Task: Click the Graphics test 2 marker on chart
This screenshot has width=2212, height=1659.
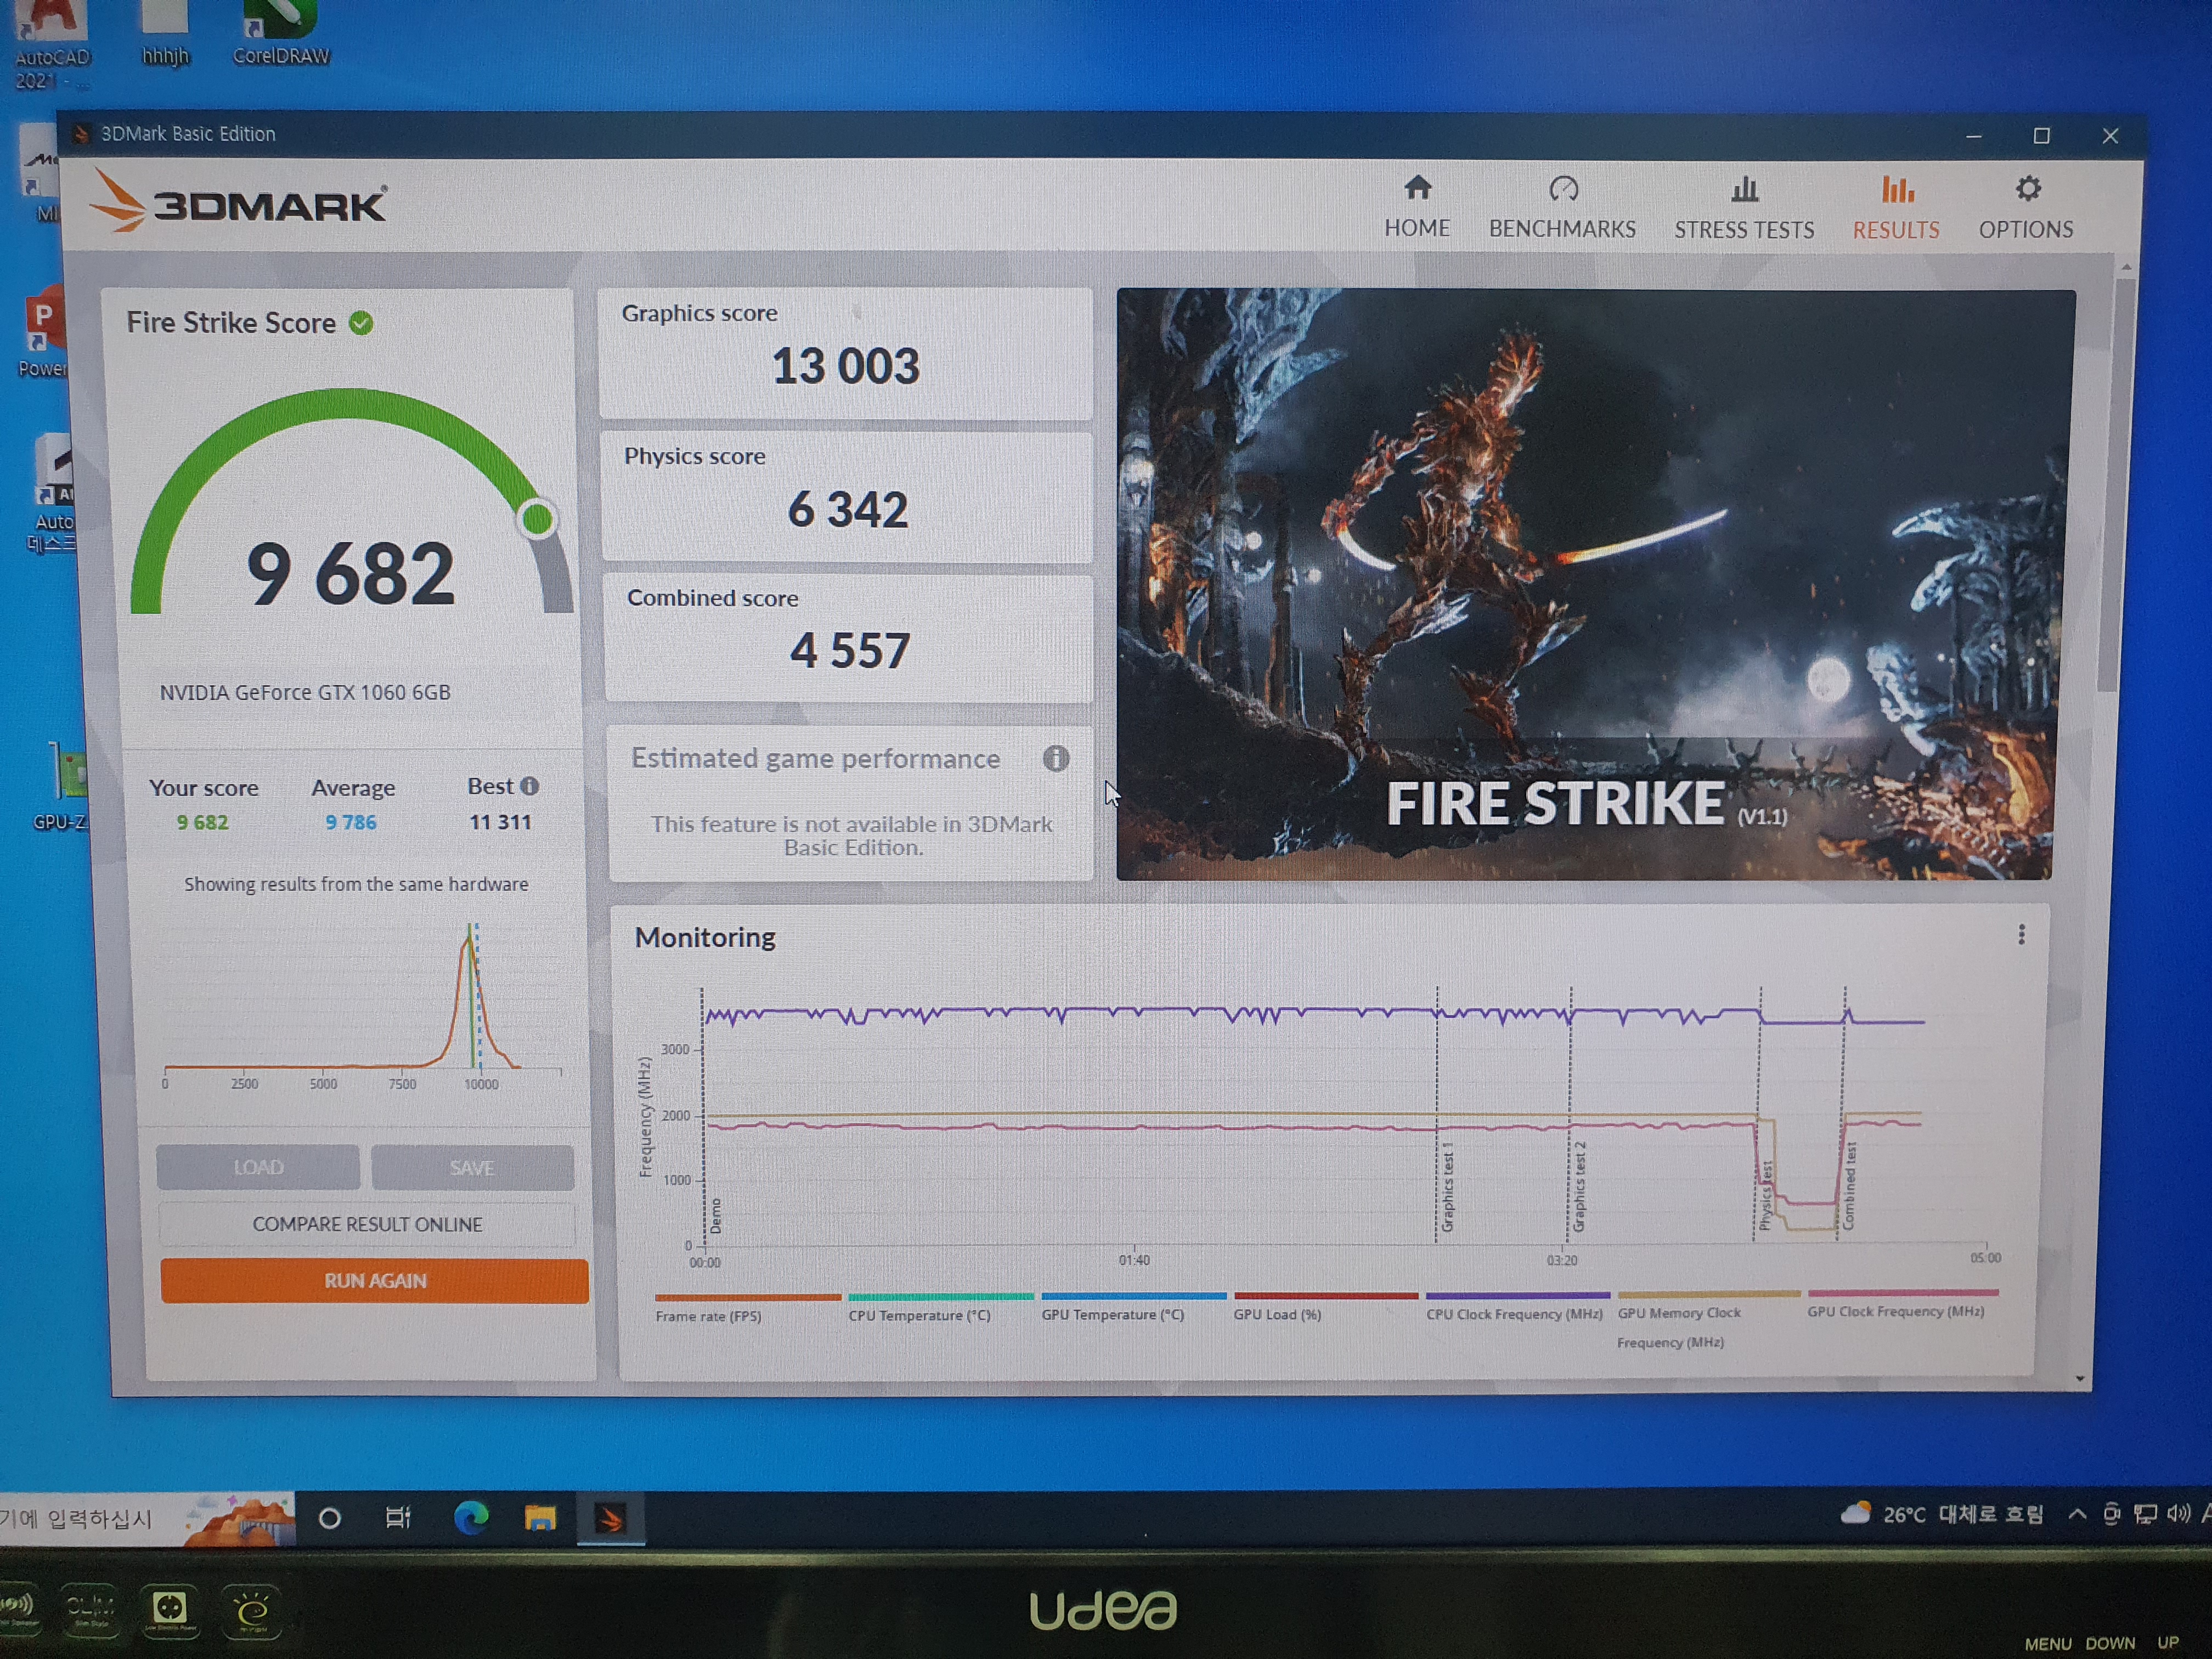Action: (1579, 1186)
